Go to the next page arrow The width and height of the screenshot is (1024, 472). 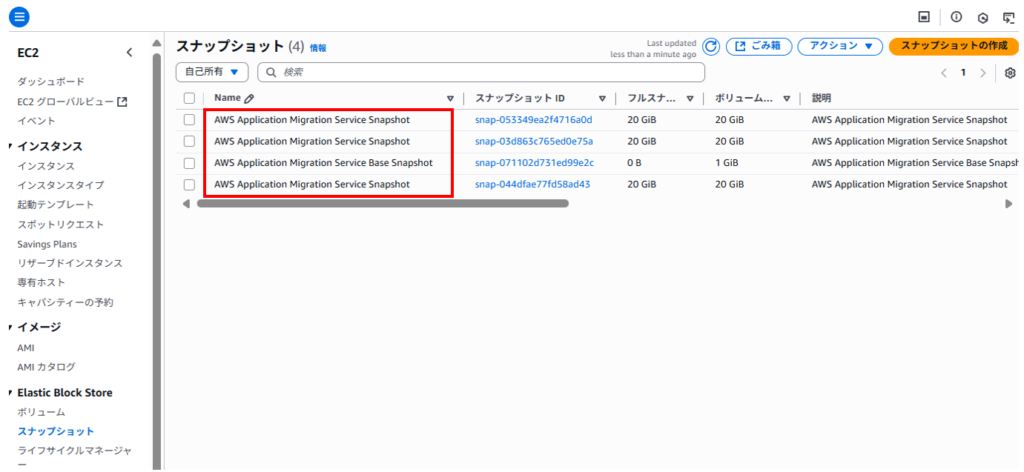tap(982, 72)
